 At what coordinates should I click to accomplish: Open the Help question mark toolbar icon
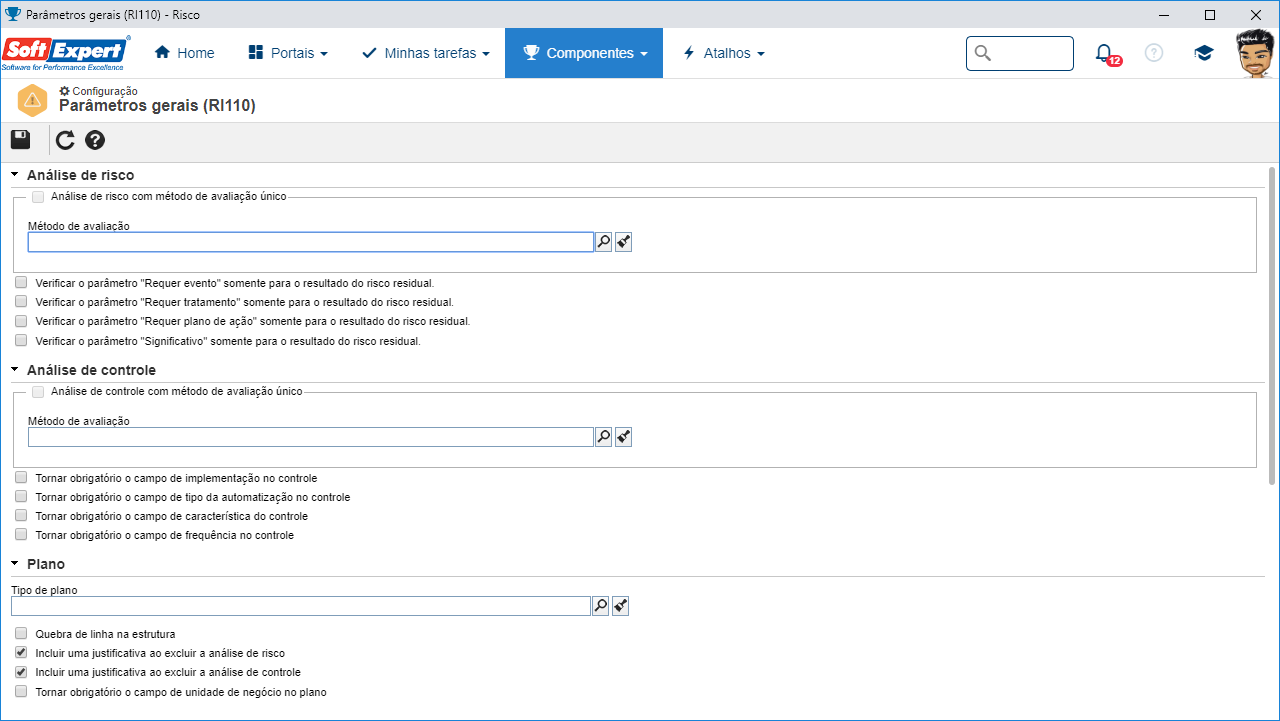[95, 140]
